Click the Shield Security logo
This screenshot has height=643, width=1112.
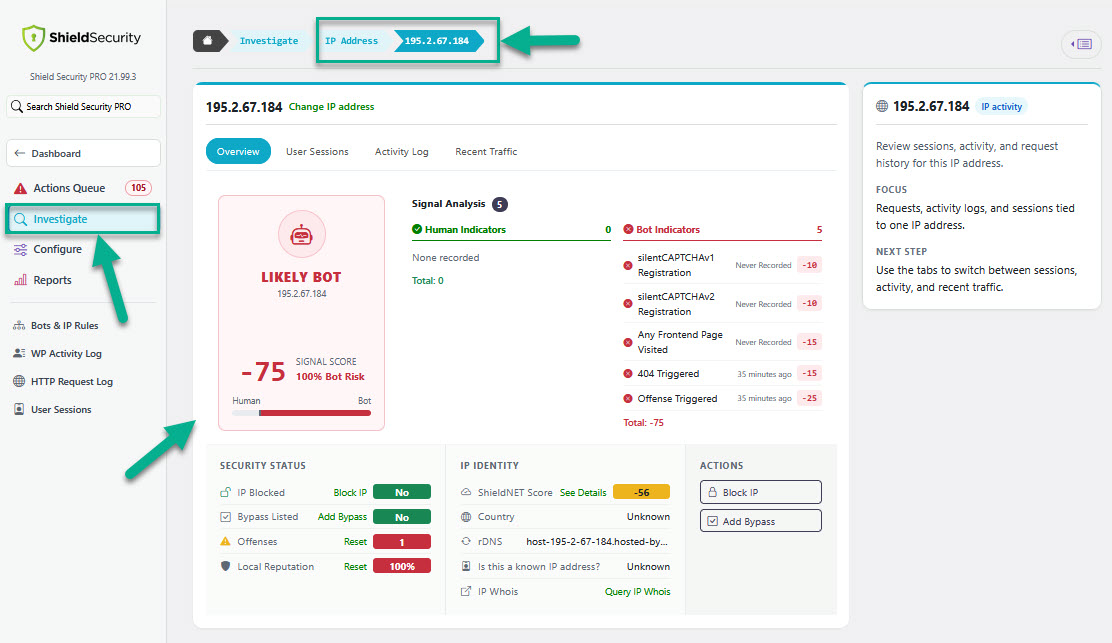pyautogui.click(x=82, y=38)
